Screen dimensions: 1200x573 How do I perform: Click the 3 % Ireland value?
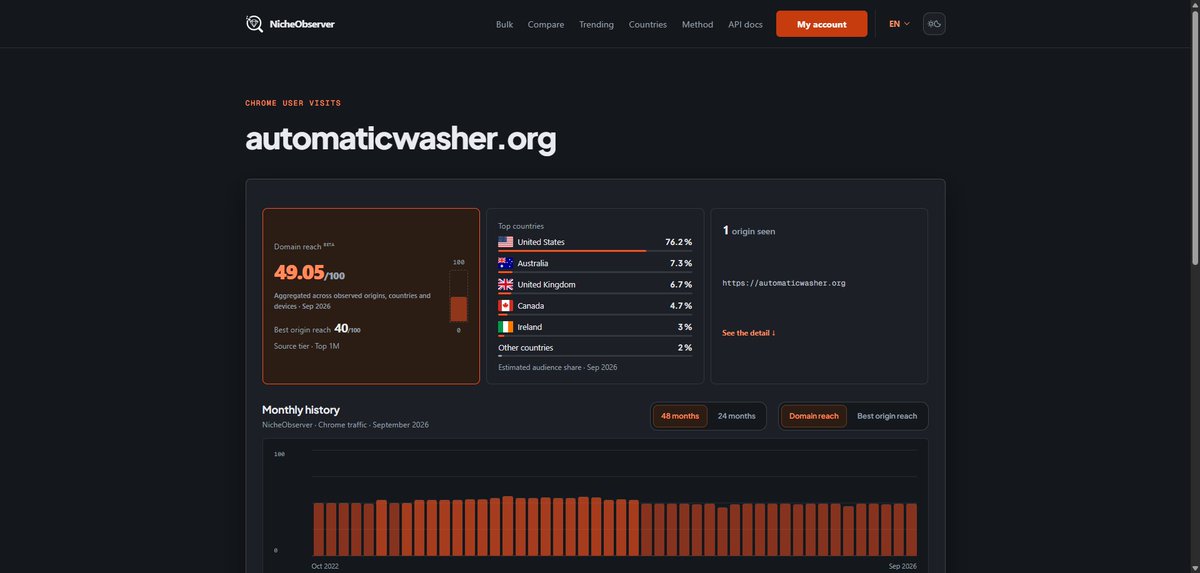pos(685,327)
